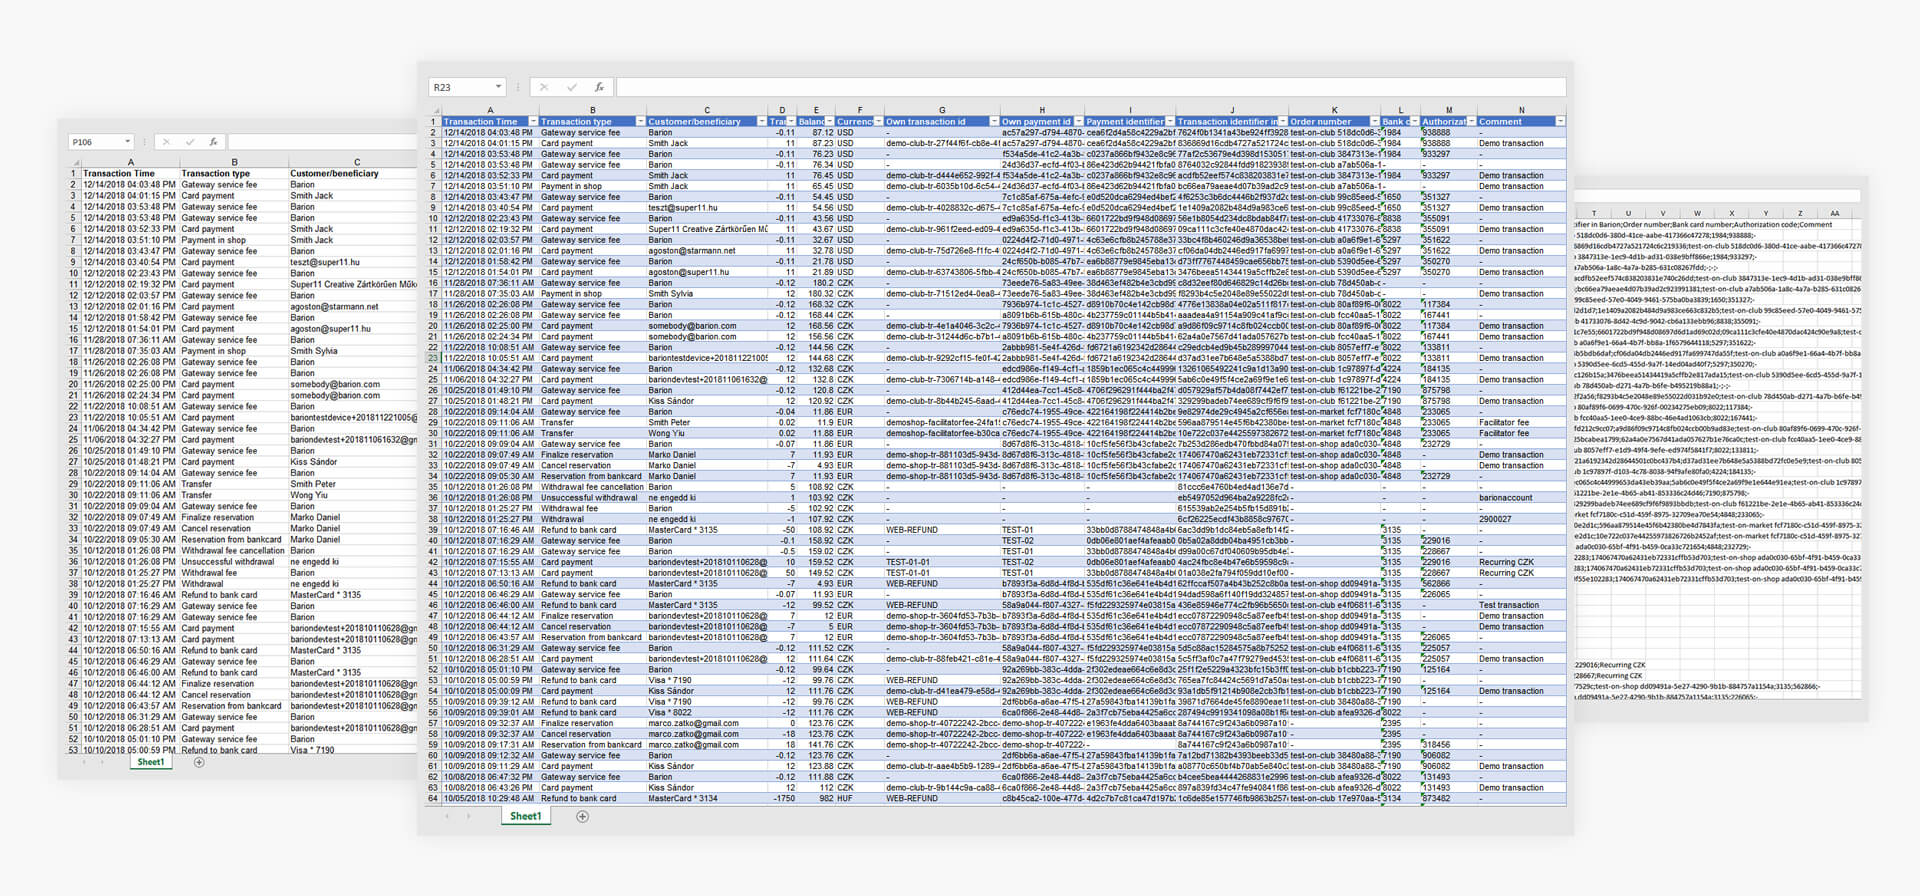Add new sheet in left spreadsheet

click(199, 763)
